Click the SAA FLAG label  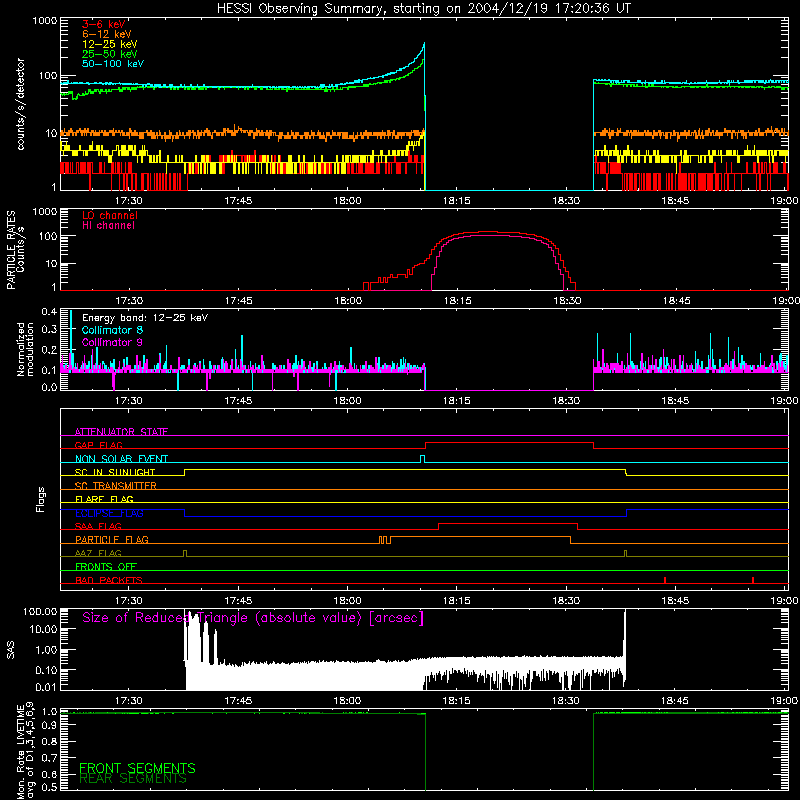(x=98, y=526)
